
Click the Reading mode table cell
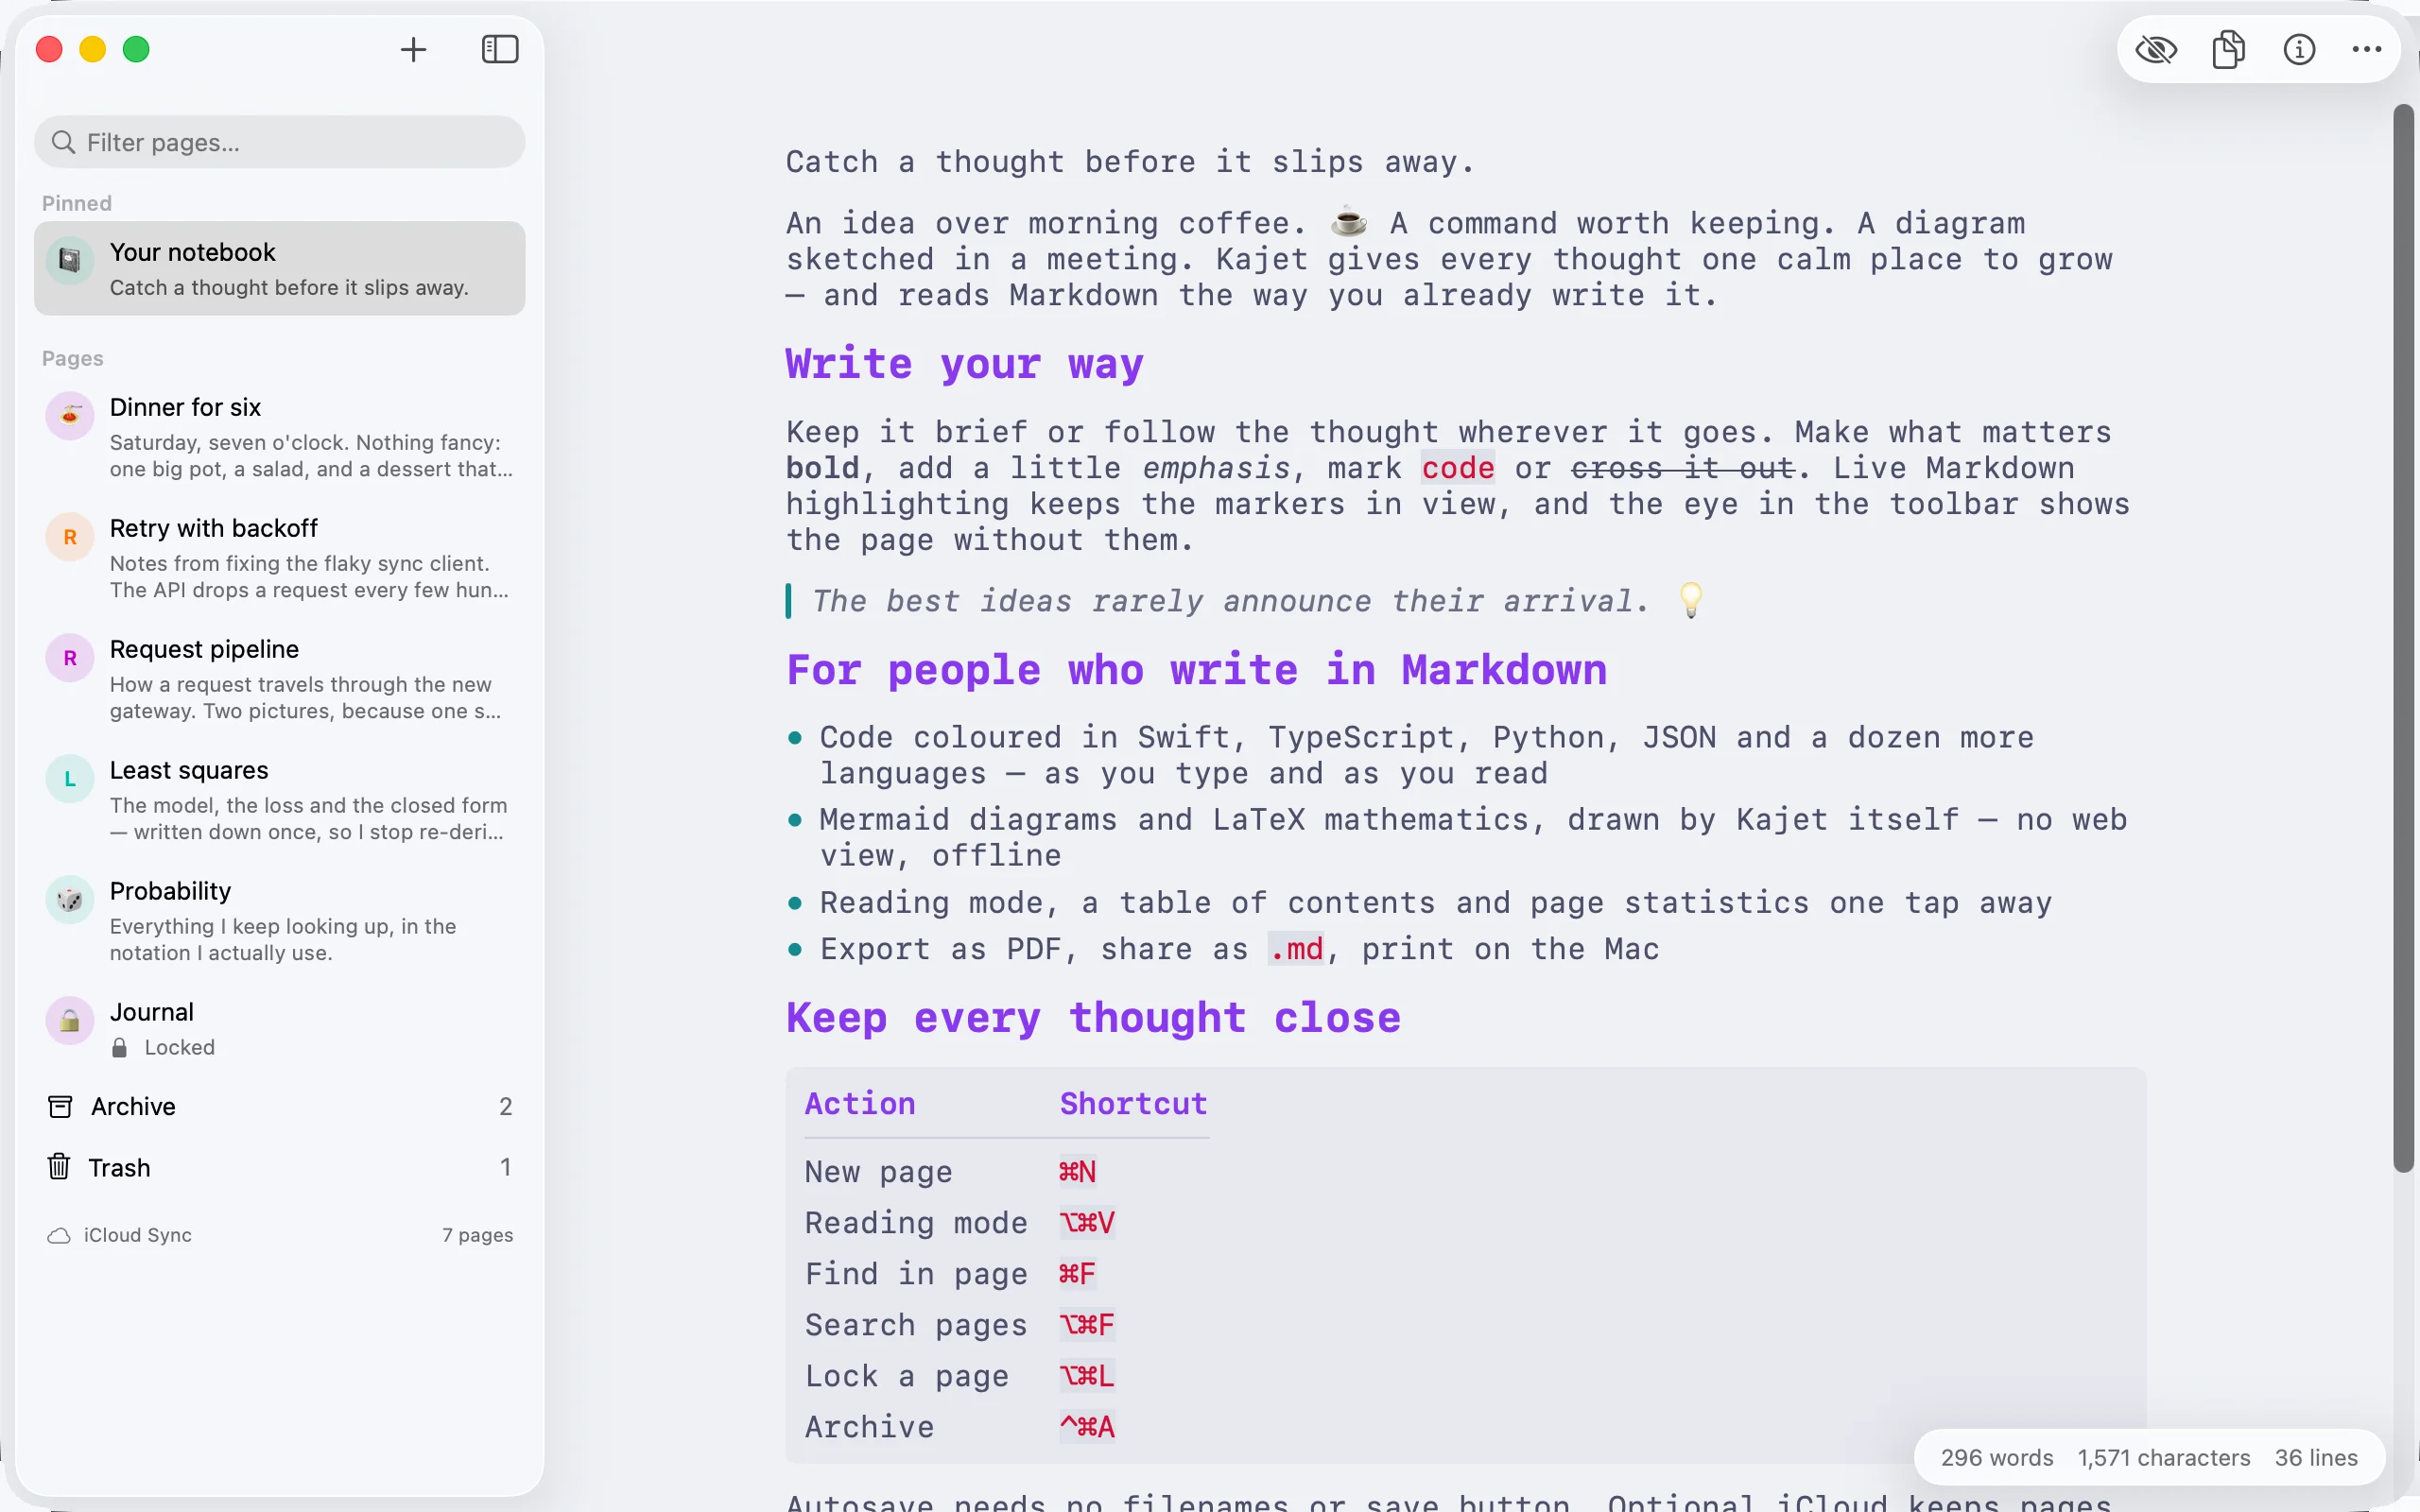[x=916, y=1223]
